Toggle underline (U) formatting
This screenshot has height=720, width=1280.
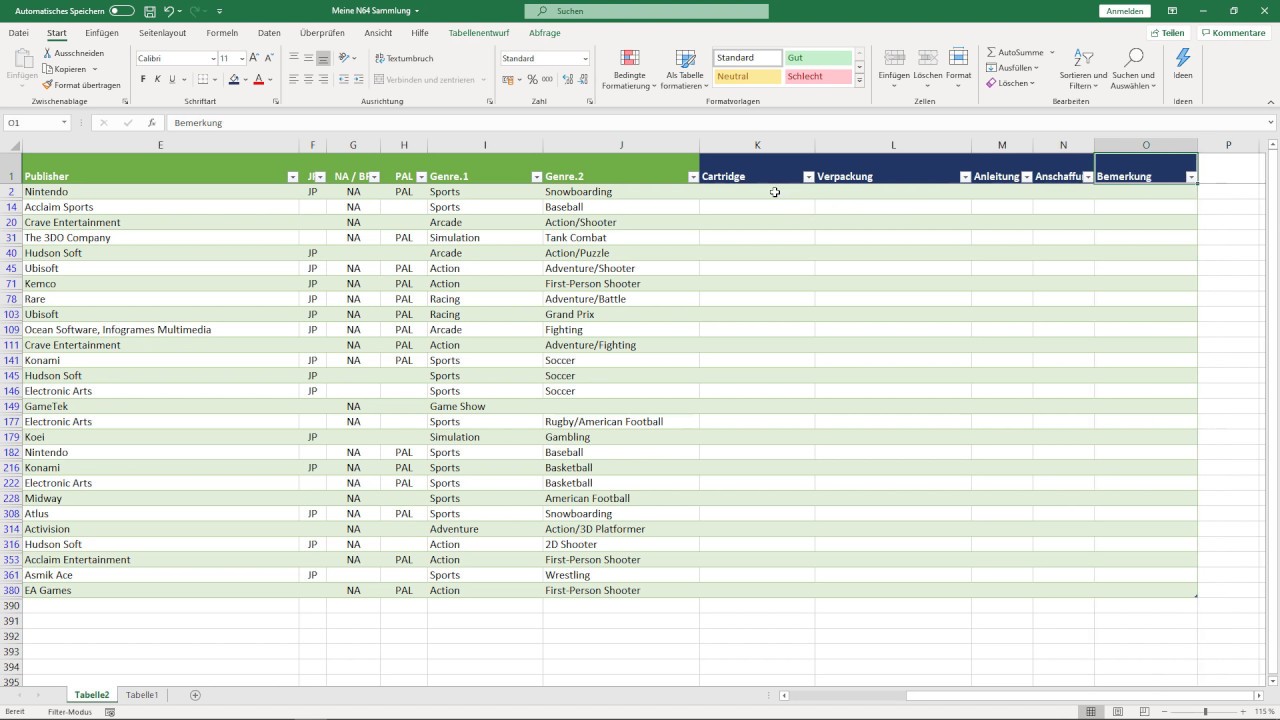click(x=172, y=79)
